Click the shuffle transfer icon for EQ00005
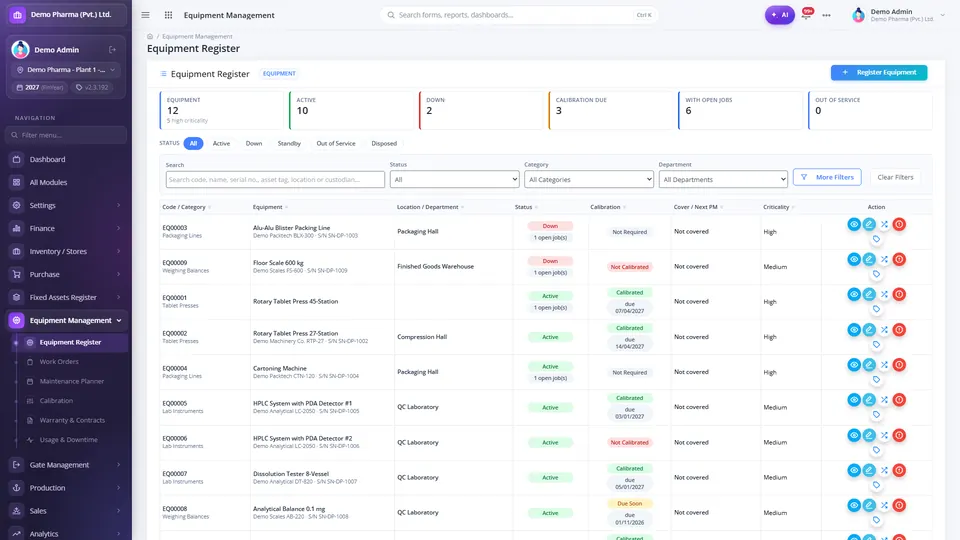Image resolution: width=960 pixels, height=540 pixels. 884,400
